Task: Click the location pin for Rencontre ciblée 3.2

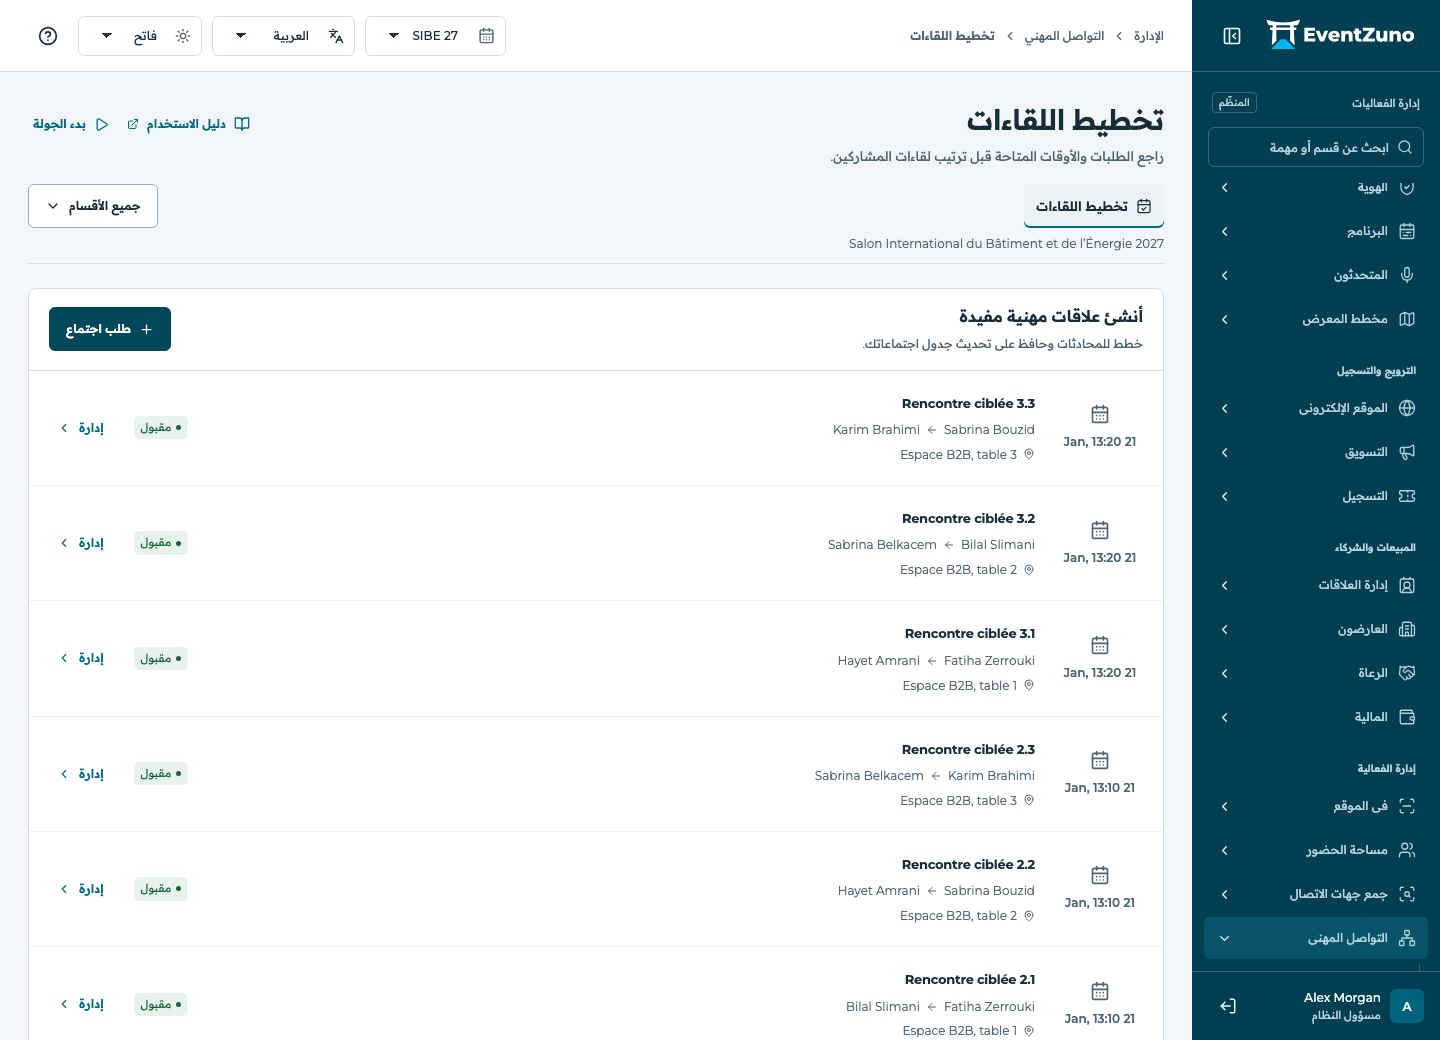Action: [x=1029, y=570]
